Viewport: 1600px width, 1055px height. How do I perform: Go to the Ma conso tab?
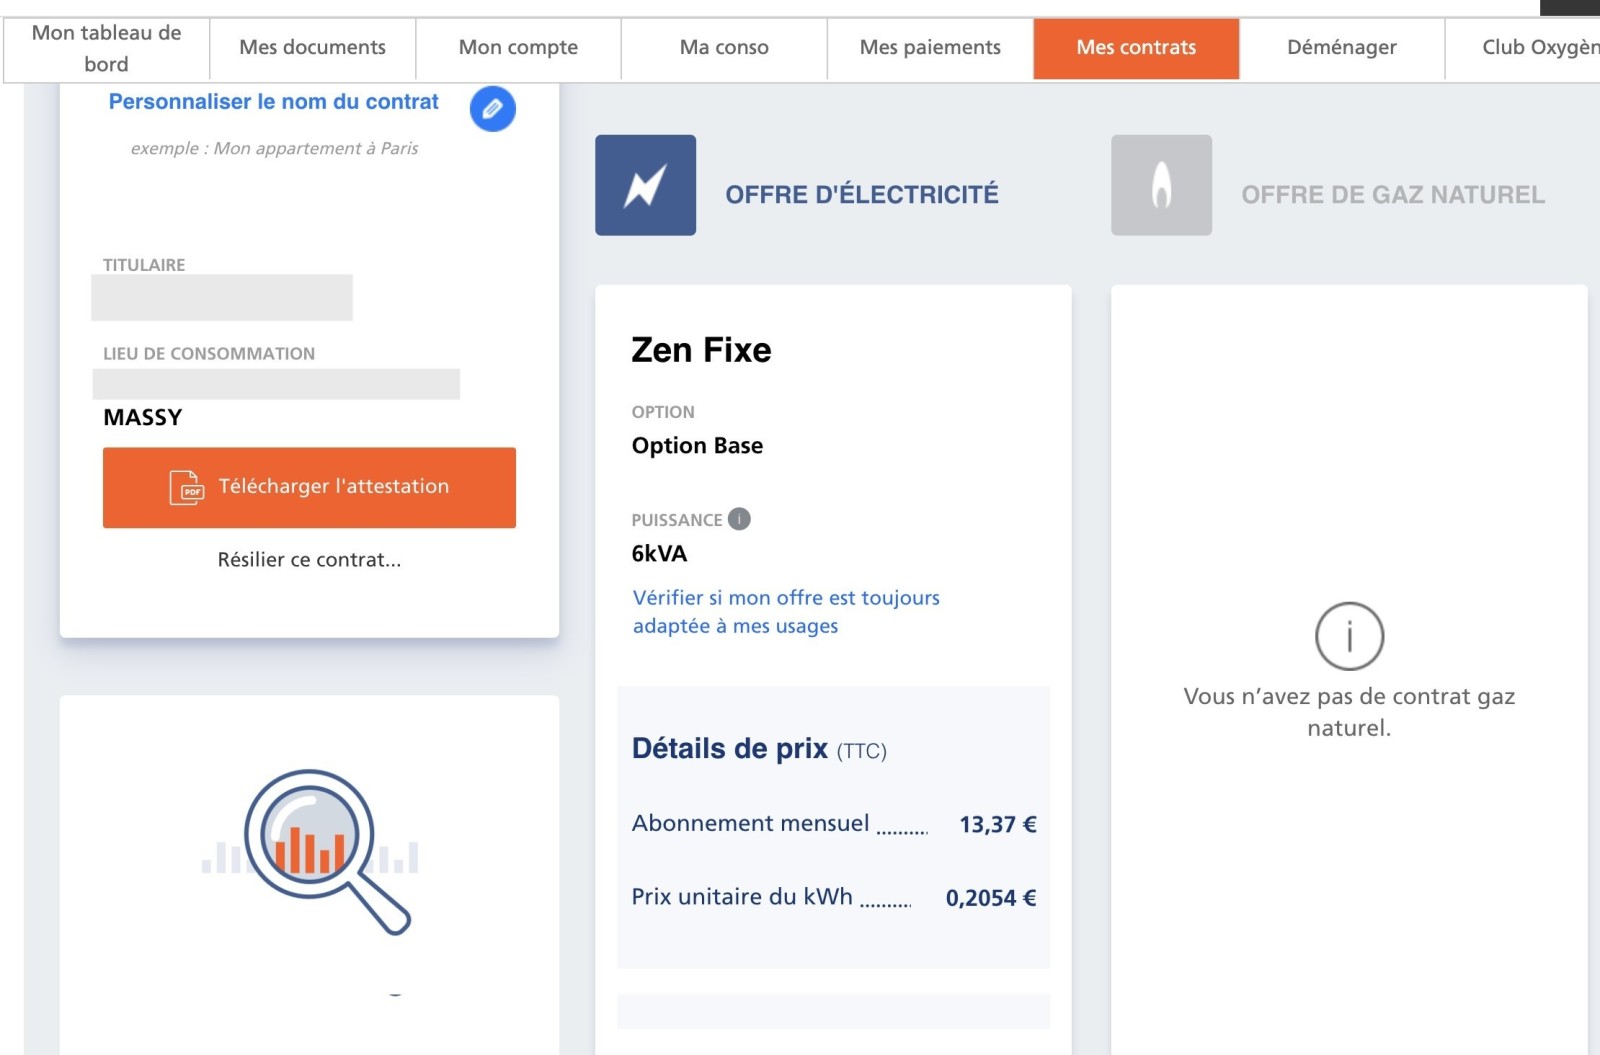[724, 48]
